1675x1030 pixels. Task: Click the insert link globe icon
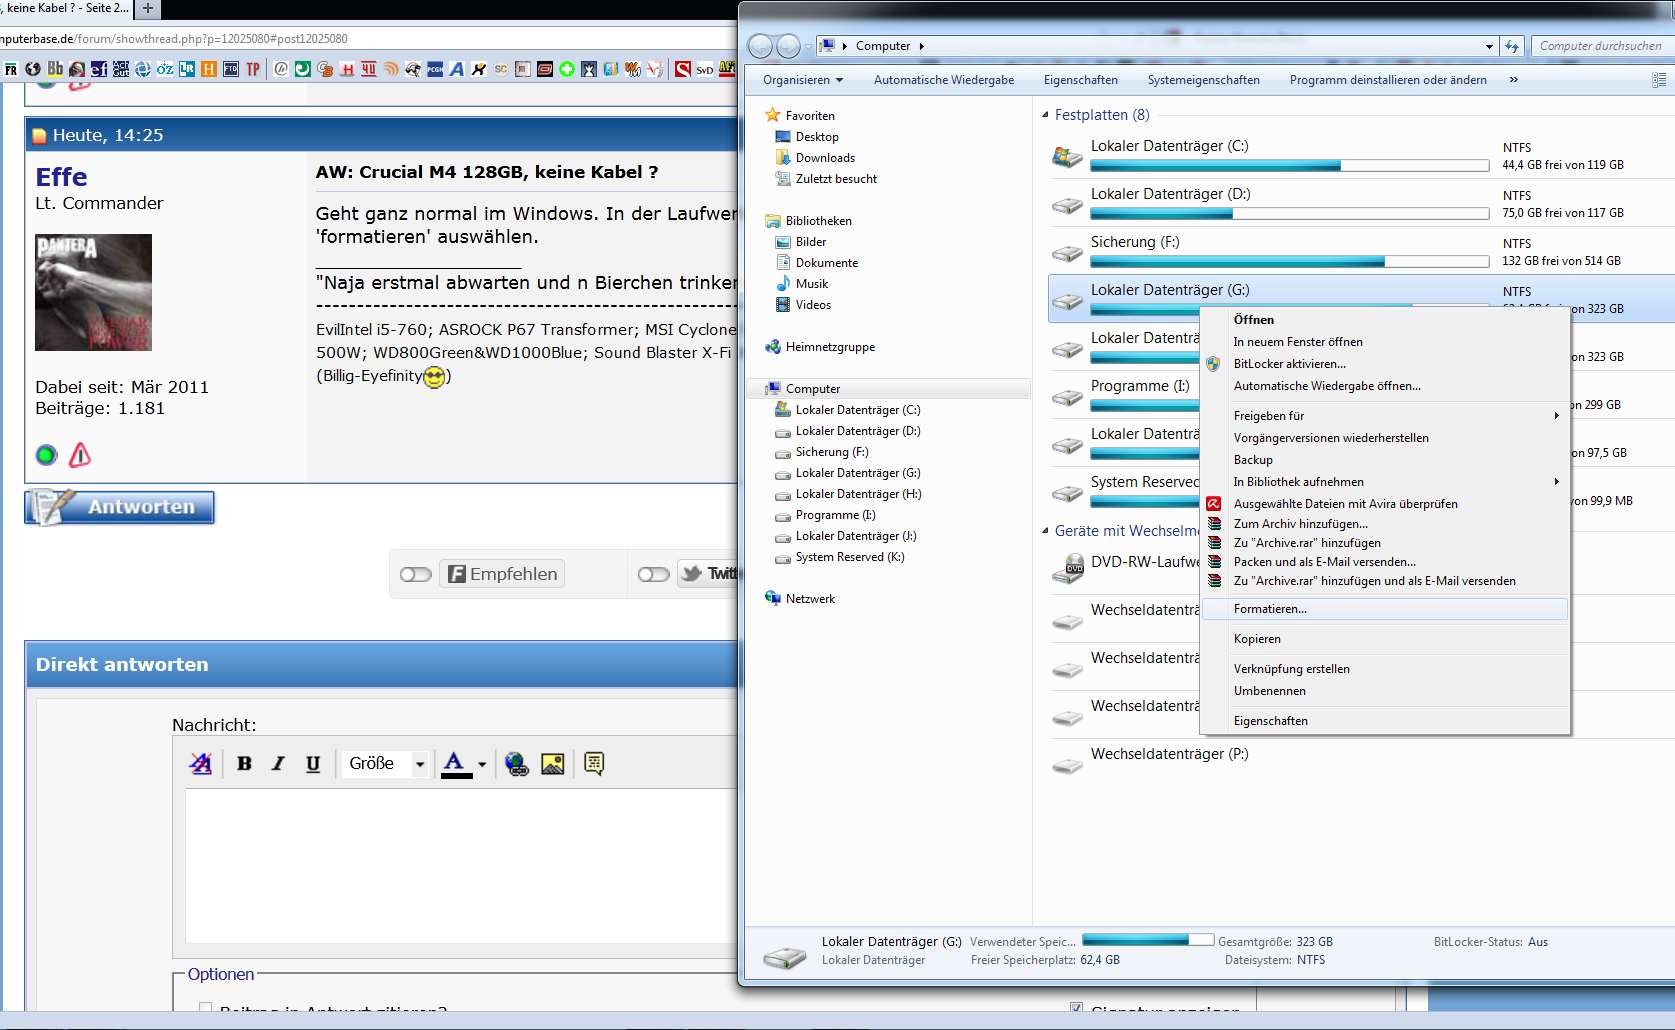(x=517, y=764)
